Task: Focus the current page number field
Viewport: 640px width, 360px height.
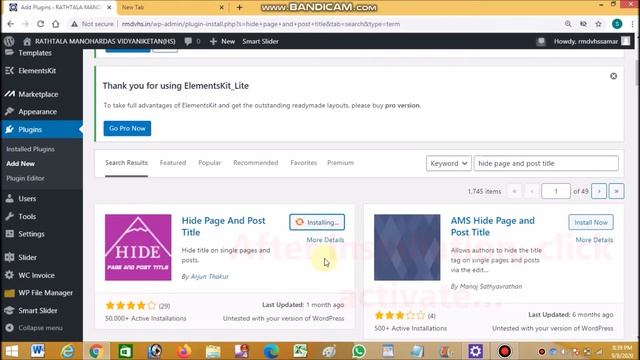Action: tap(556, 191)
